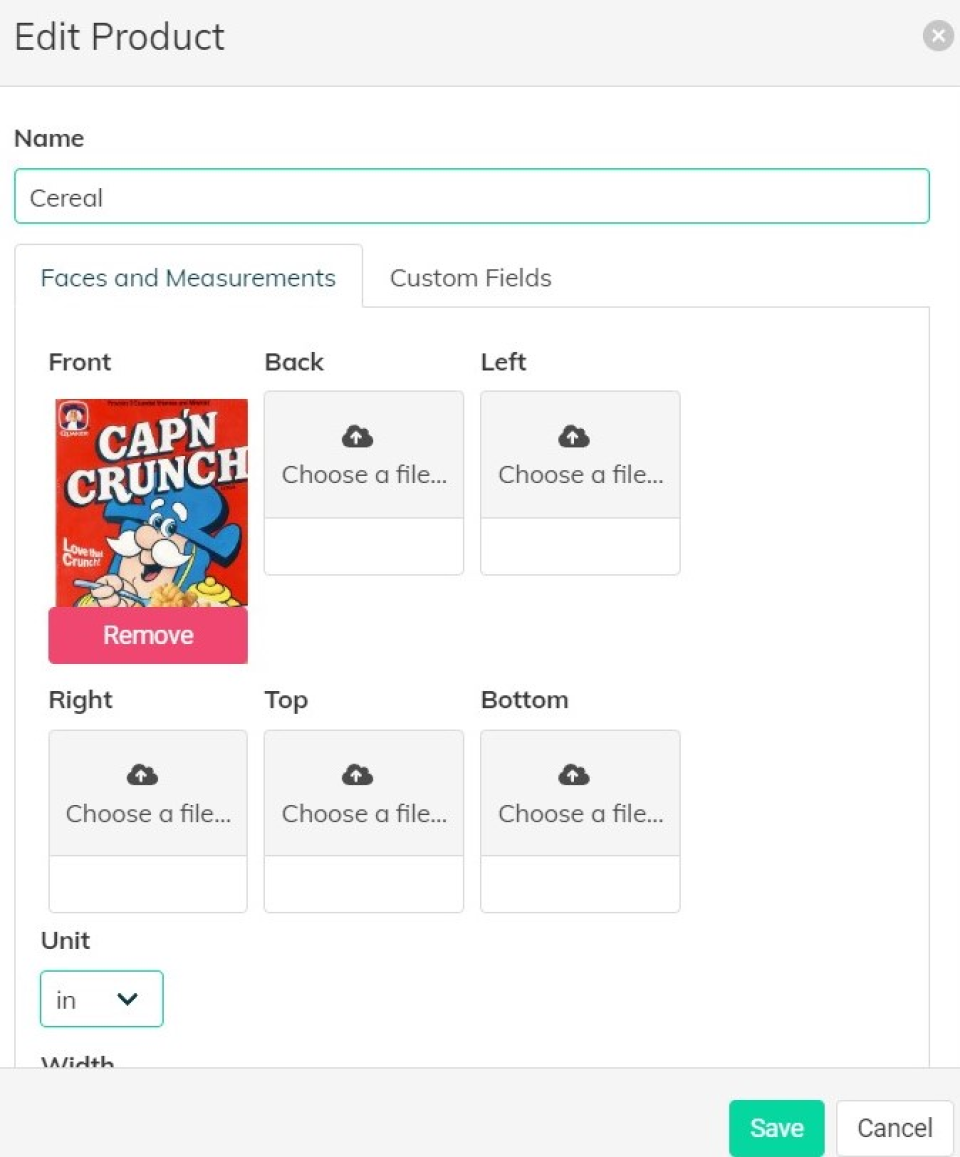Click the Bottom face upload cloud icon

573,775
